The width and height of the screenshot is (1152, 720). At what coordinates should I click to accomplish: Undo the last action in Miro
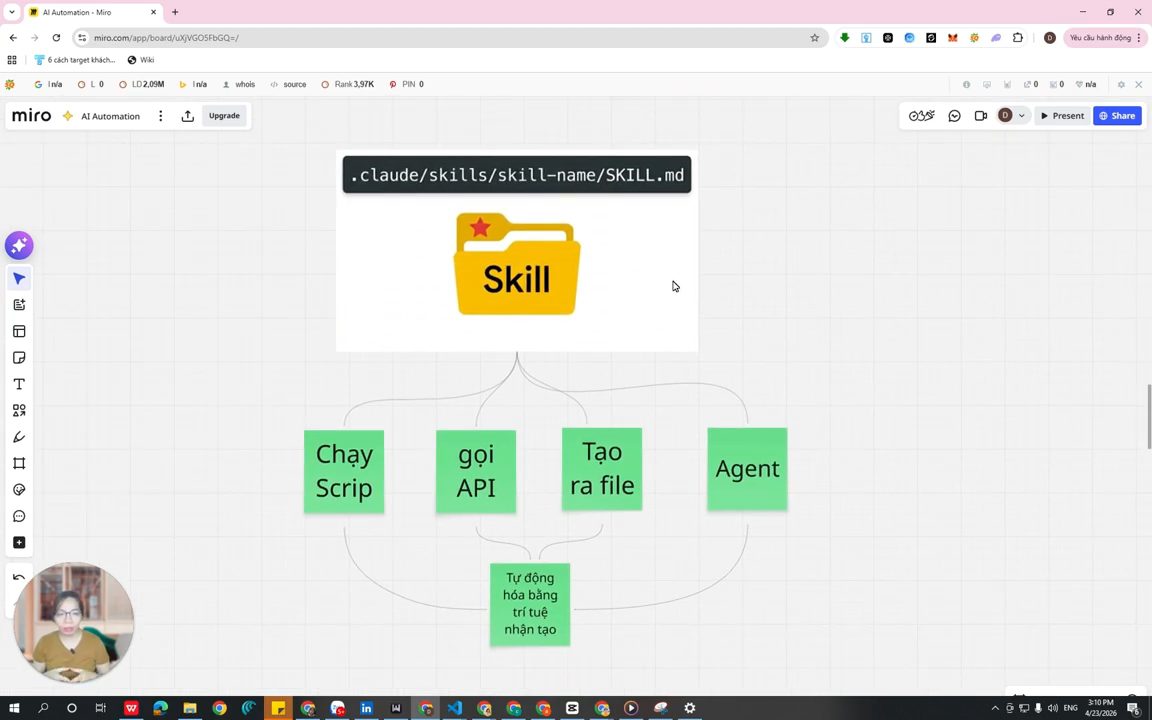pos(19,577)
